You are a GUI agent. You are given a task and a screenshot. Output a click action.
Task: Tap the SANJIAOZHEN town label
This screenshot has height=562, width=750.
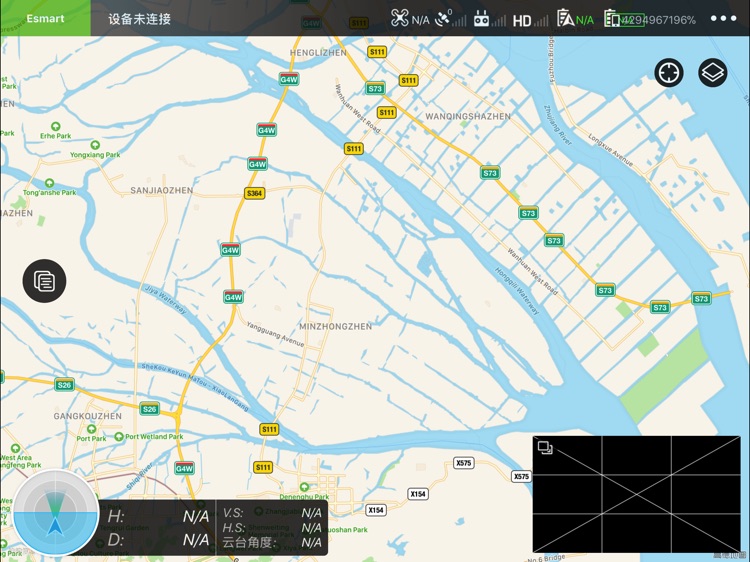162,190
